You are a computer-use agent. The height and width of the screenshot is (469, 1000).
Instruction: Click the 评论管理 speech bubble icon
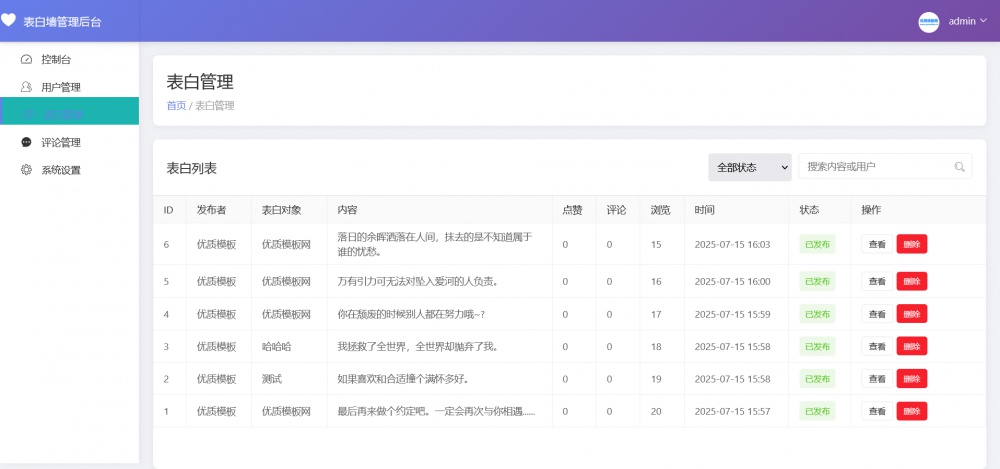(x=27, y=142)
